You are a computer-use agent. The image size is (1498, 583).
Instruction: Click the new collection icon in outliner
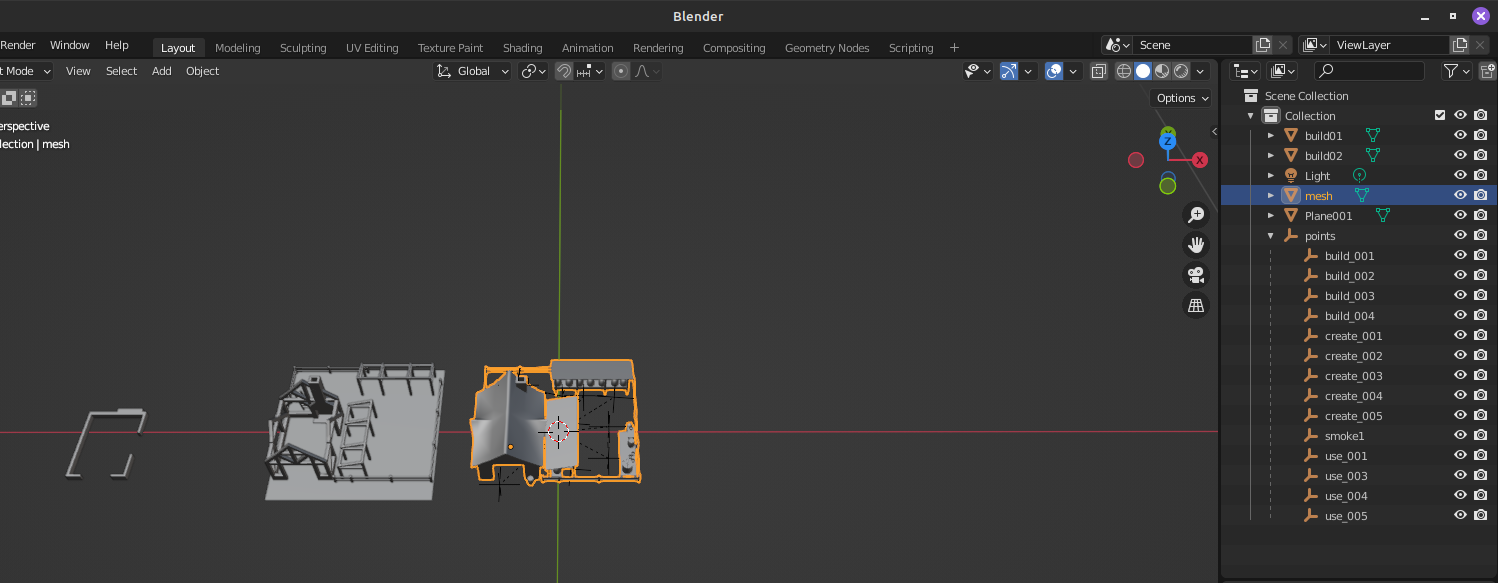(x=1487, y=71)
